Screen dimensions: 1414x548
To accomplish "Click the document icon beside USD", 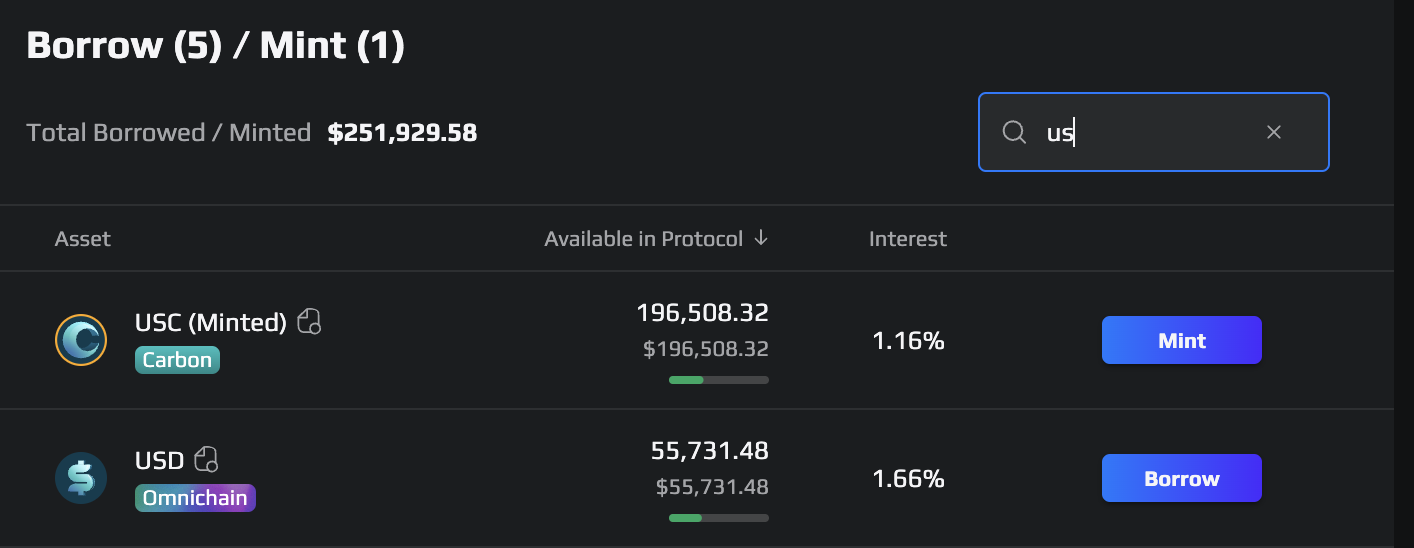I will click(207, 460).
